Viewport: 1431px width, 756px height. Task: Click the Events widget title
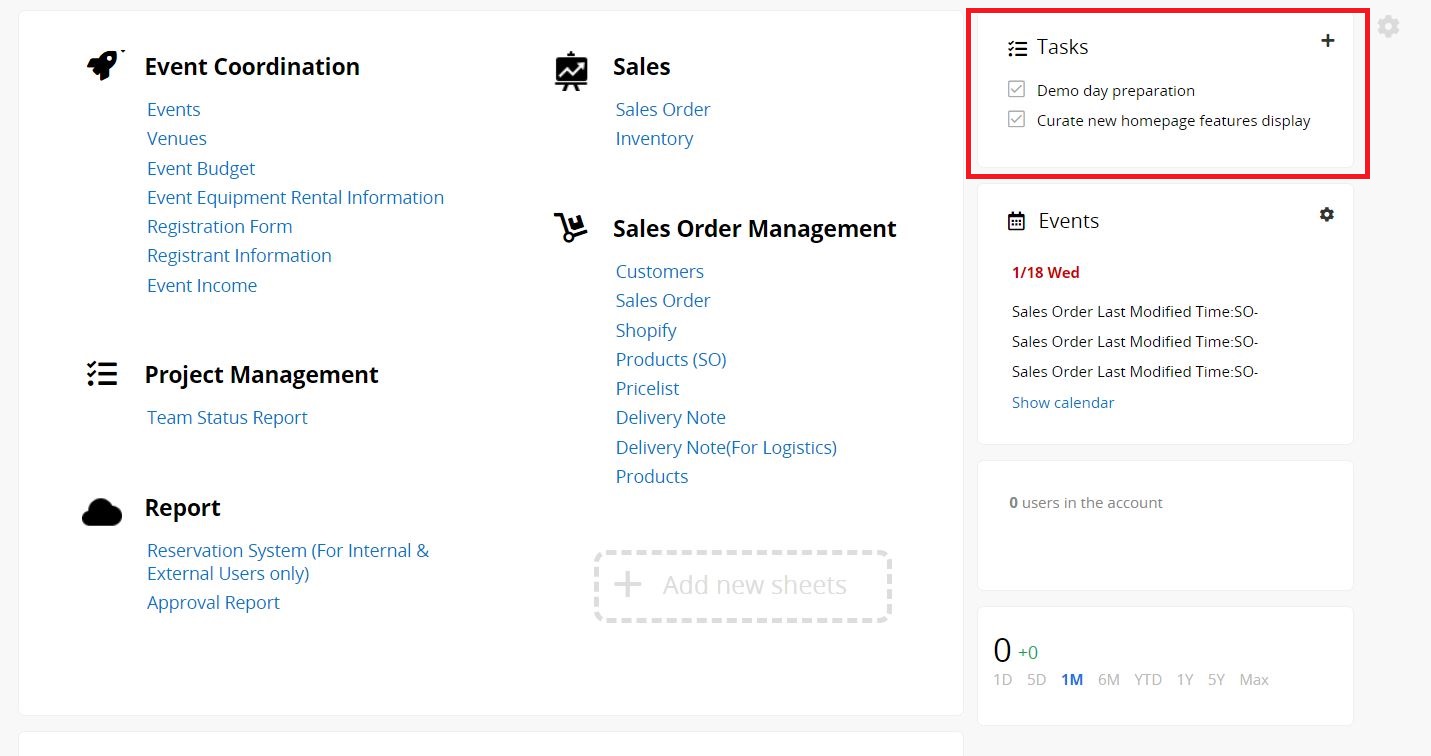click(x=1068, y=221)
